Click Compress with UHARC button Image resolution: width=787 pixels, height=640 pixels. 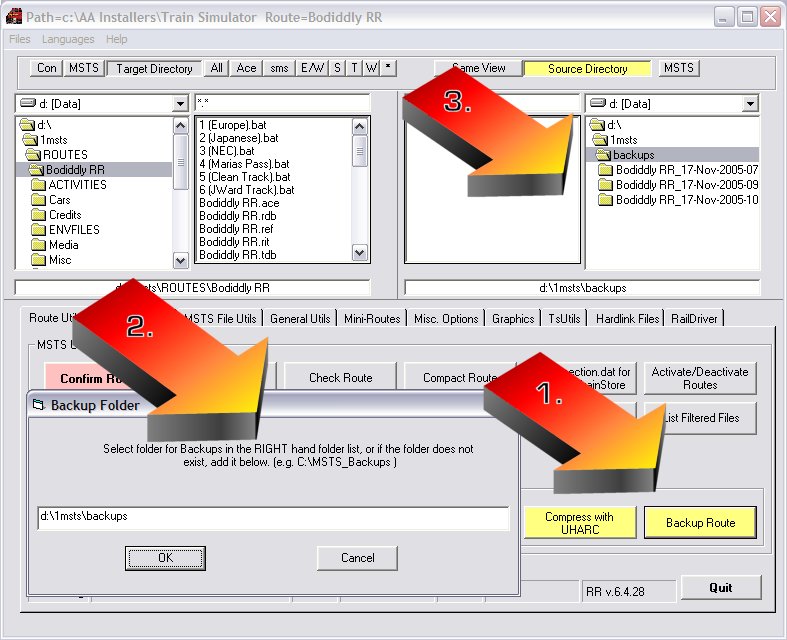pos(580,523)
